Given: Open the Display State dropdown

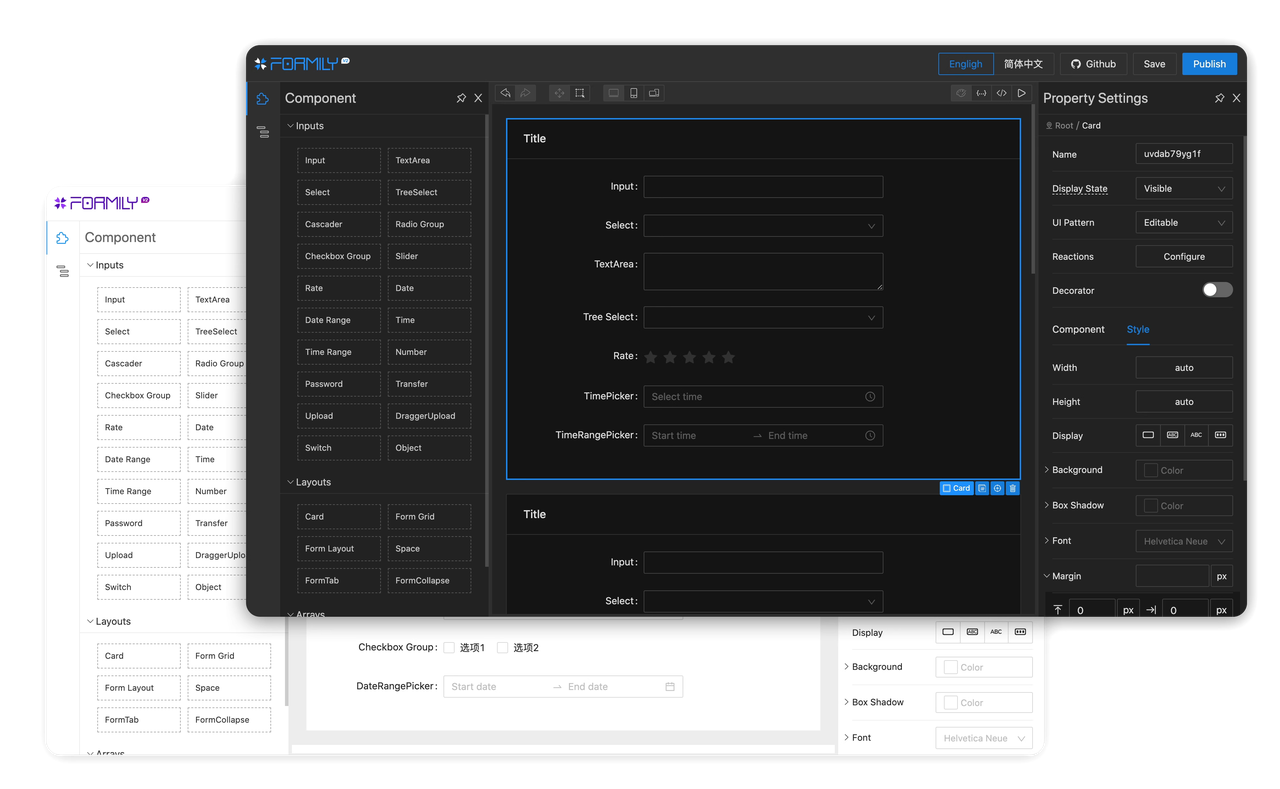Looking at the screenshot, I should pyautogui.click(x=1184, y=188).
